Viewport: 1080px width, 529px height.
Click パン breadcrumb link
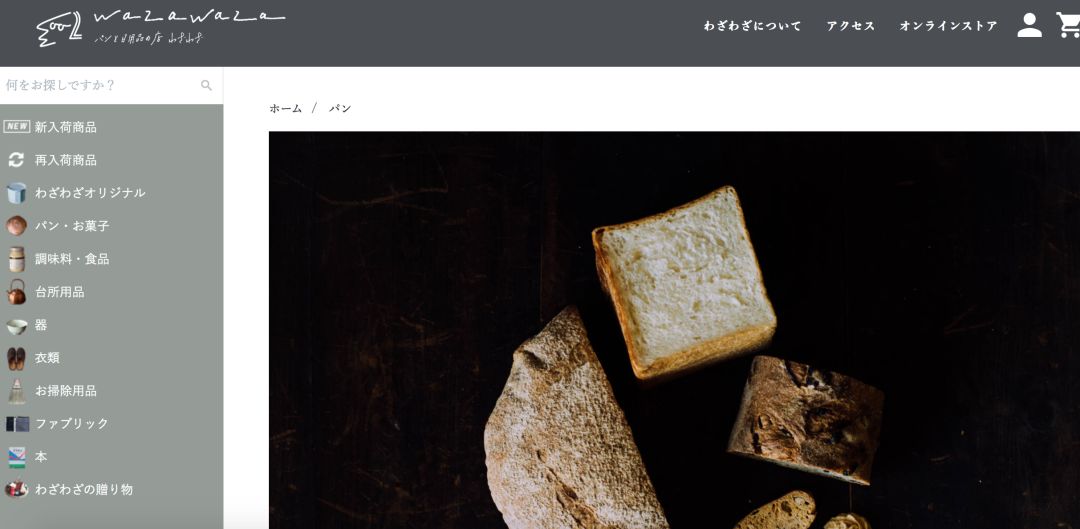click(x=340, y=108)
